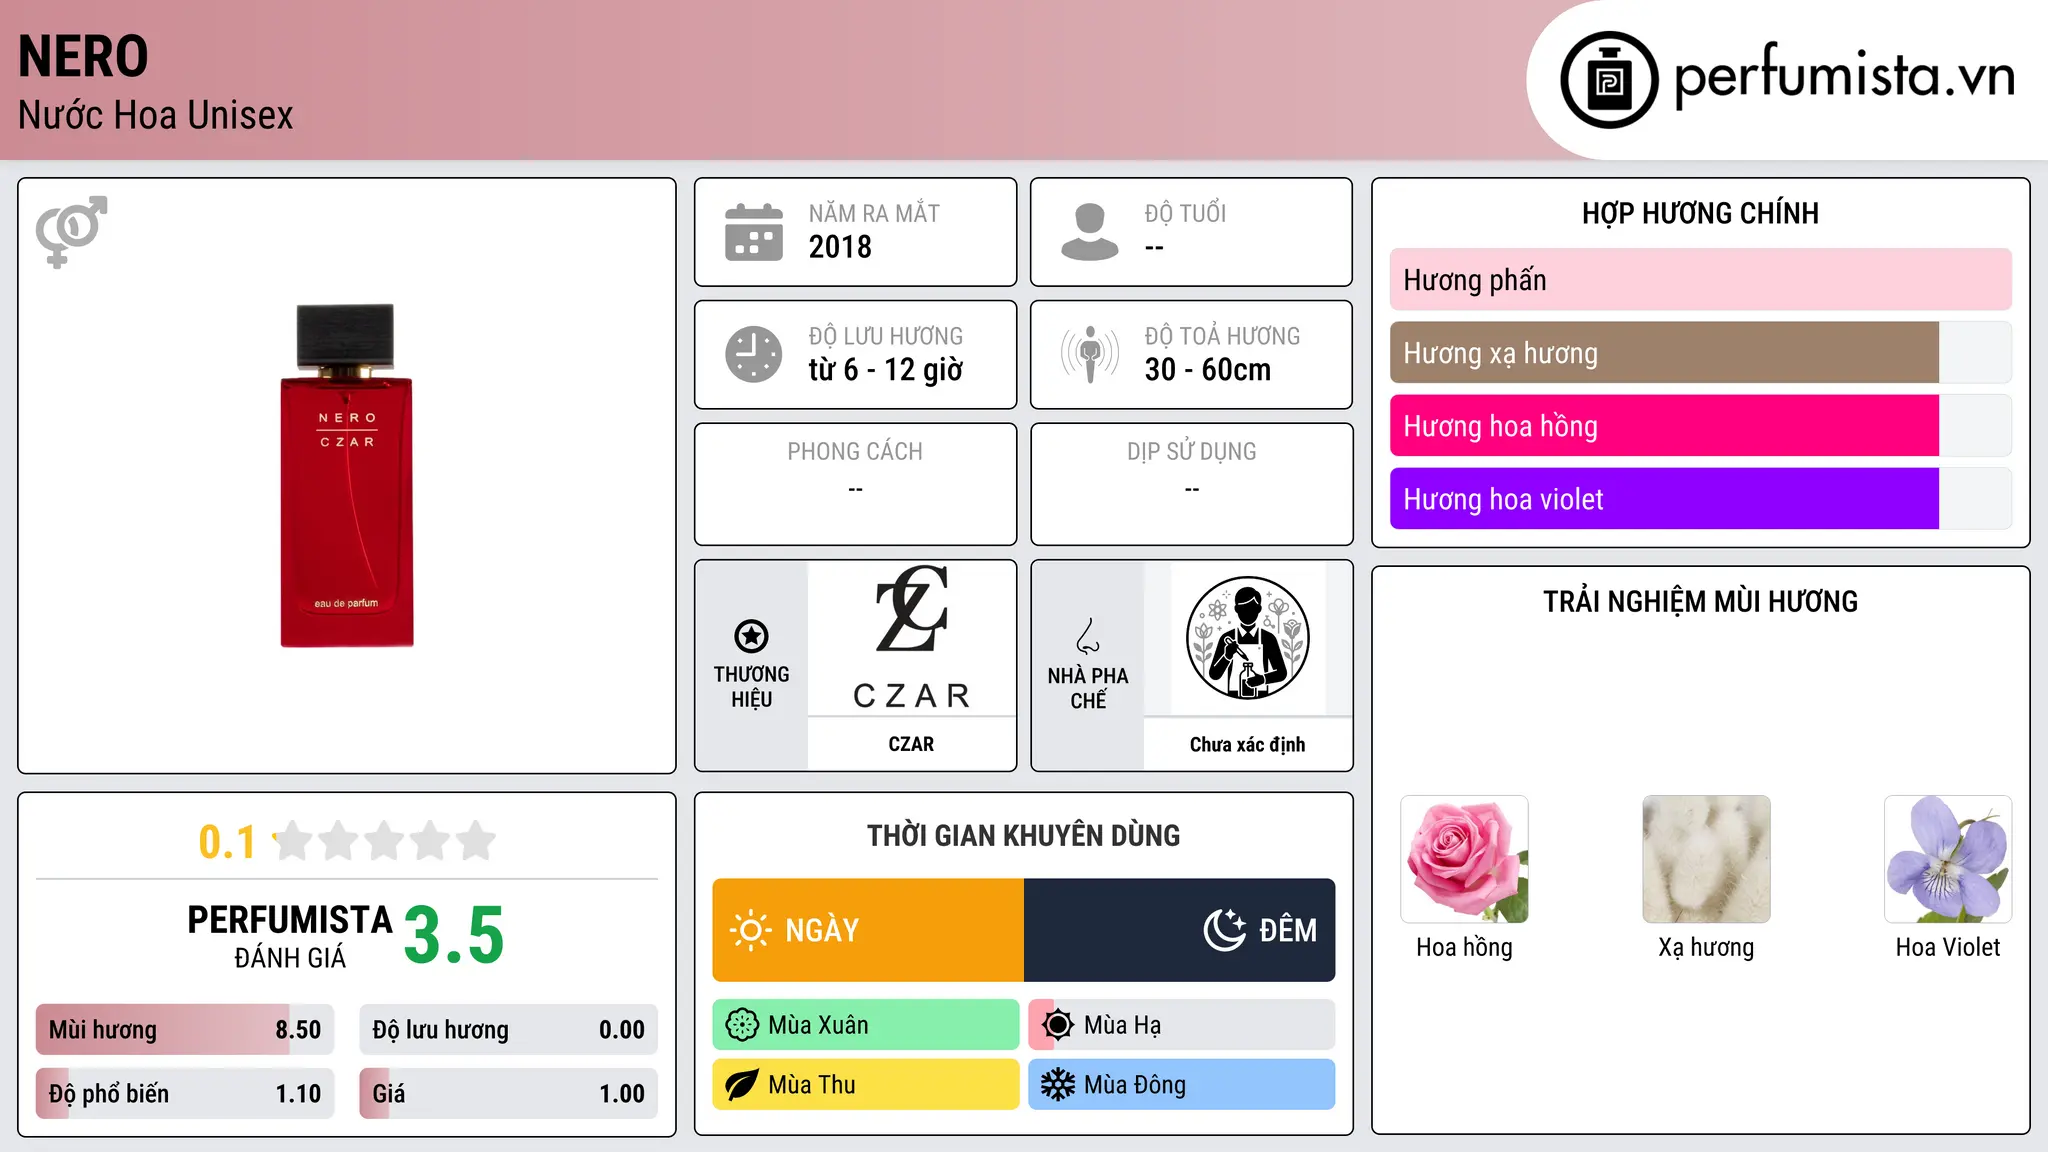
Task: Click the Xạ hương note label
Action: click(1706, 947)
